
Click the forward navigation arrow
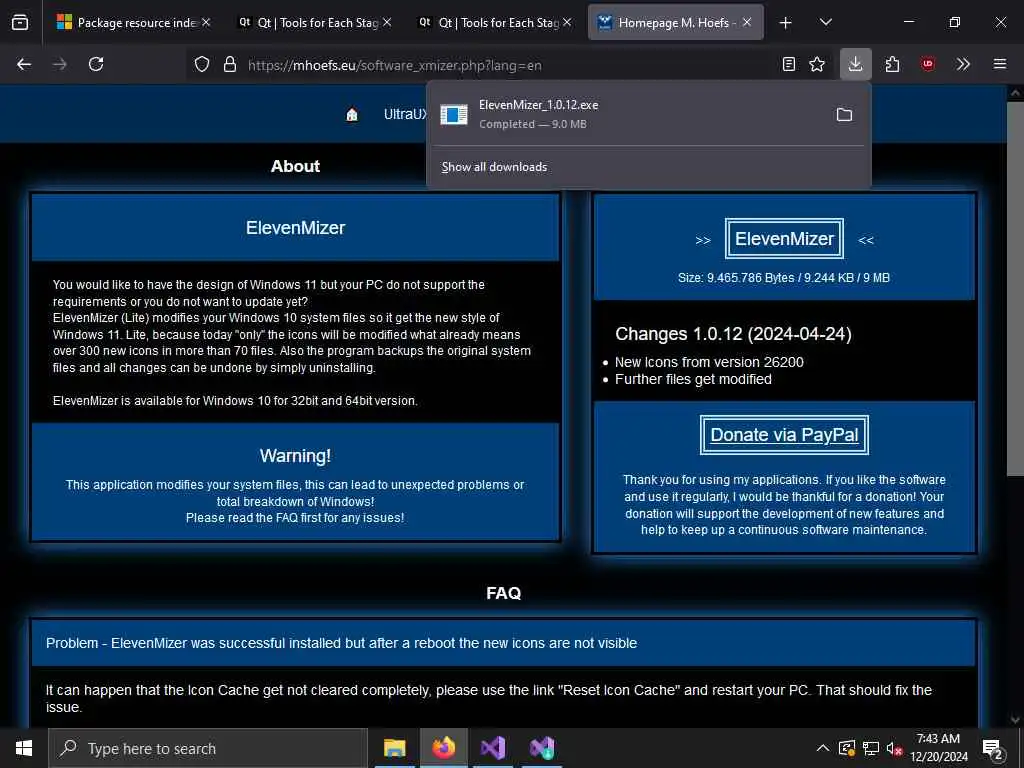[59, 64]
